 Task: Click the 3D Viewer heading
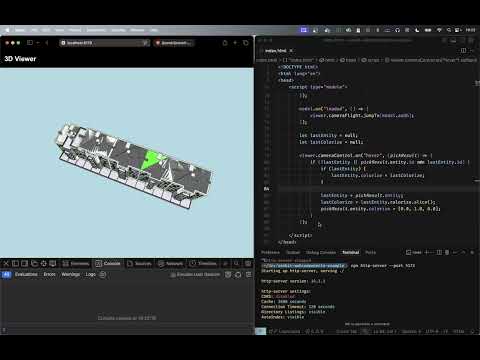coord(20,59)
